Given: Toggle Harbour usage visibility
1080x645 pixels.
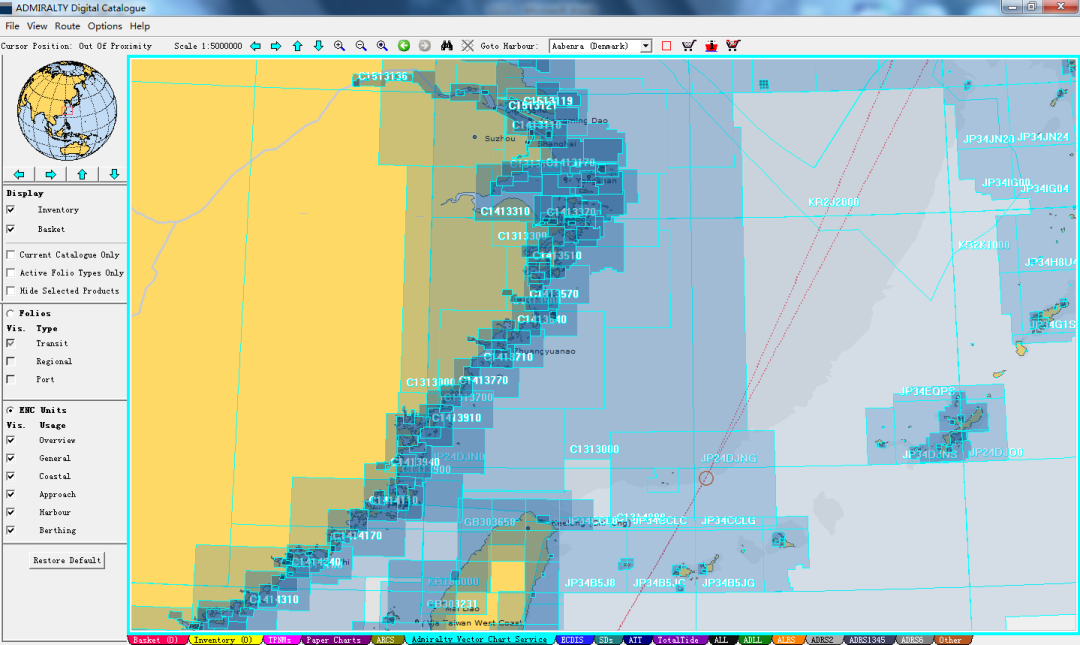Looking at the screenshot, I should (10, 512).
